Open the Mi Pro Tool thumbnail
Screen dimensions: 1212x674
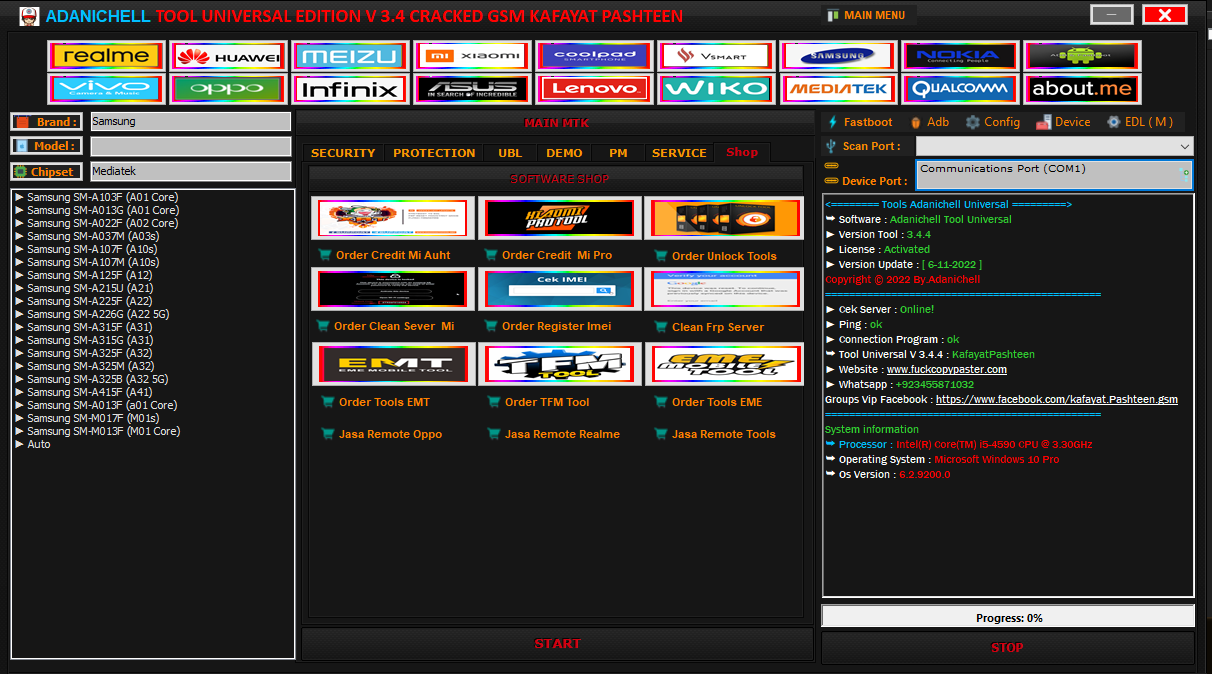tap(559, 217)
